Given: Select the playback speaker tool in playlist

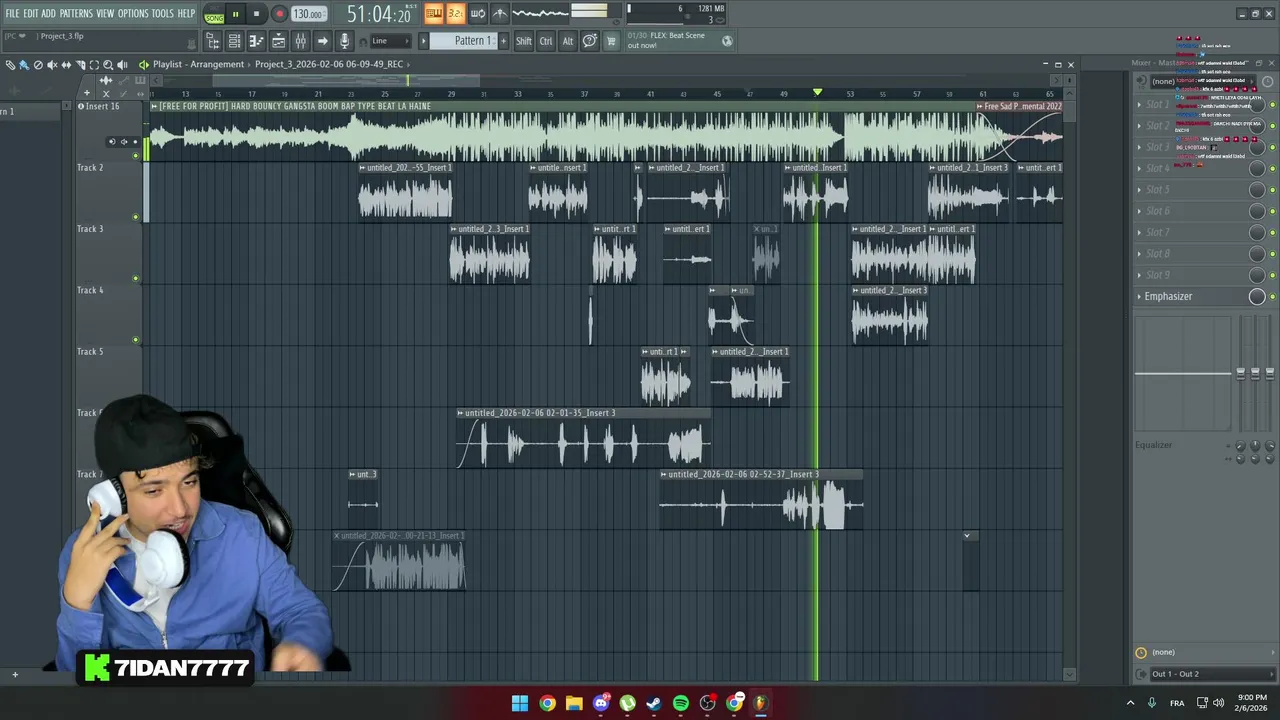Looking at the screenshot, I should [122, 65].
